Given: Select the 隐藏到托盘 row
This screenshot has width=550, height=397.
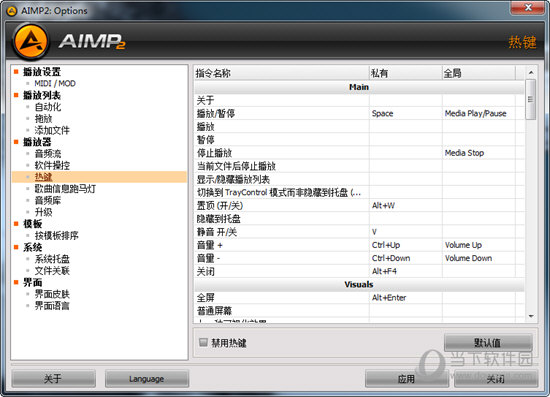Looking at the screenshot, I should point(359,218).
